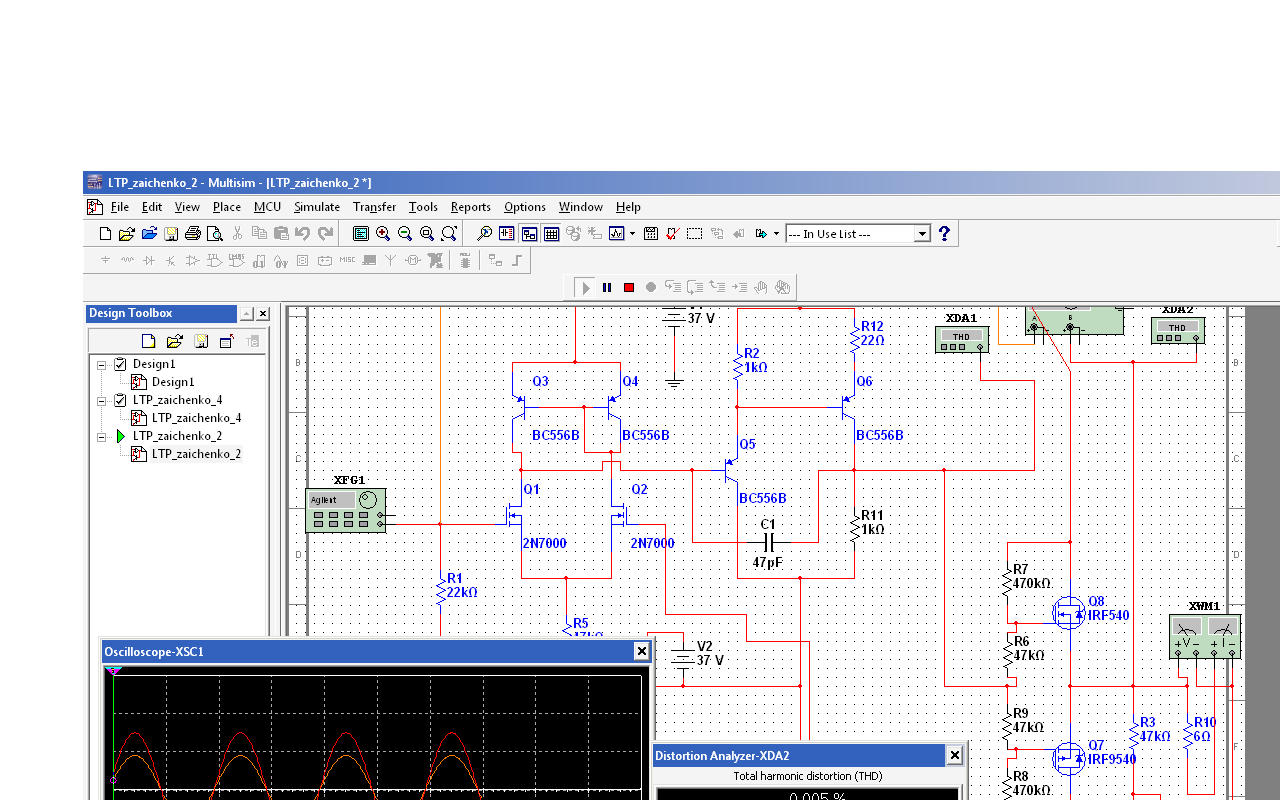Select the Q8 IRF540 MOSFET
Viewport: 1280px width, 800px height.
pos(1068,612)
